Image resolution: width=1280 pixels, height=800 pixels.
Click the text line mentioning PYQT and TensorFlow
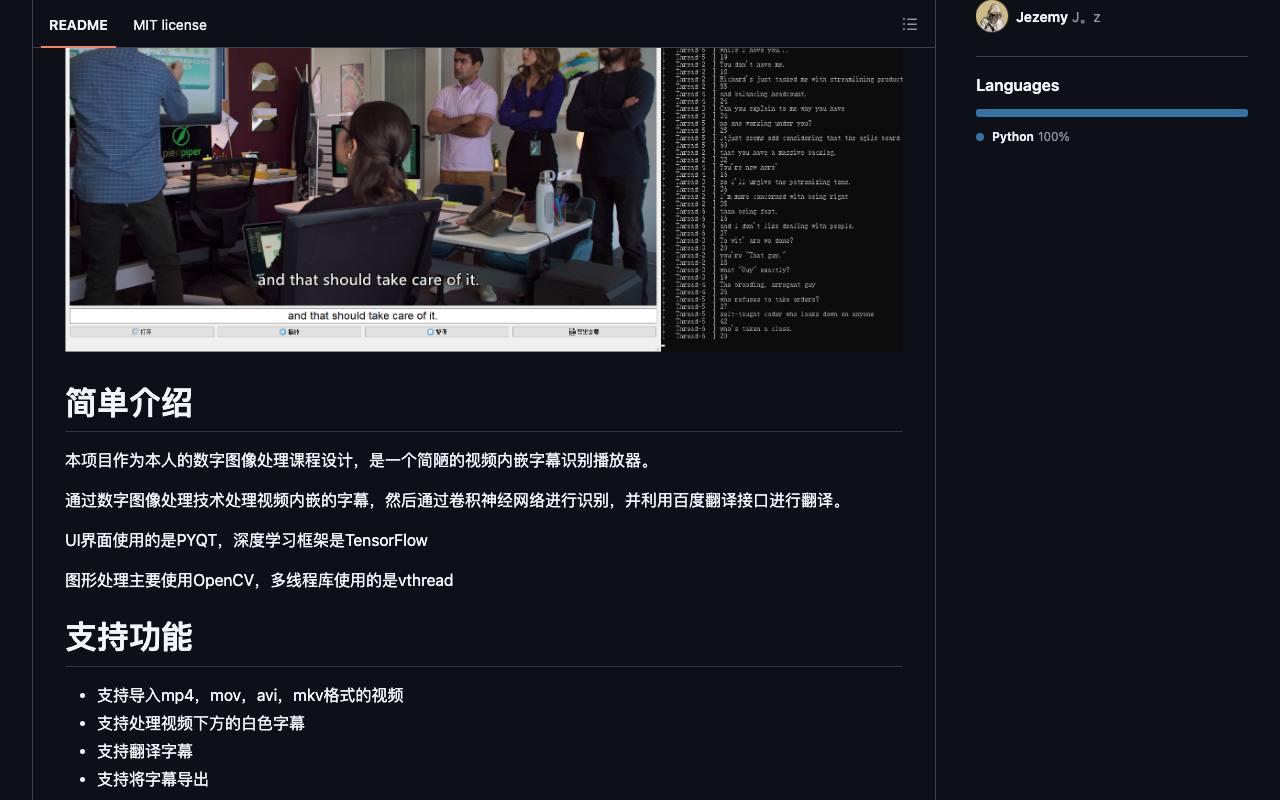tap(246, 540)
